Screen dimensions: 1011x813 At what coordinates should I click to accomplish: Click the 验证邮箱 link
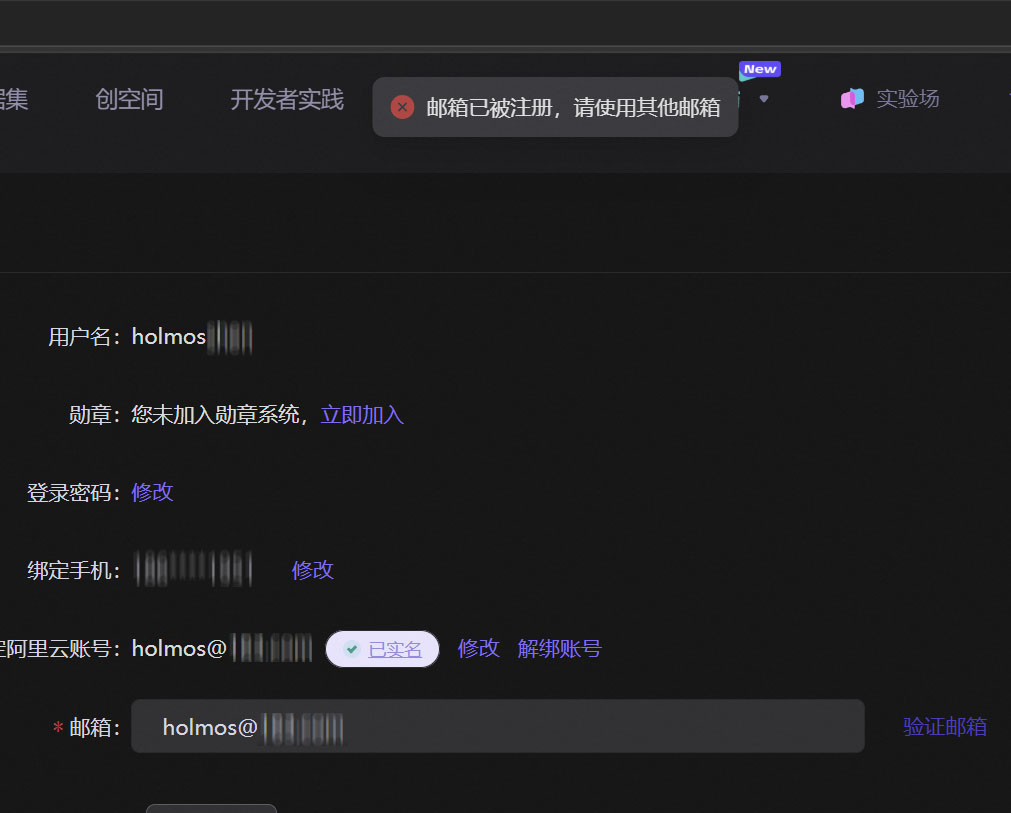(x=945, y=727)
